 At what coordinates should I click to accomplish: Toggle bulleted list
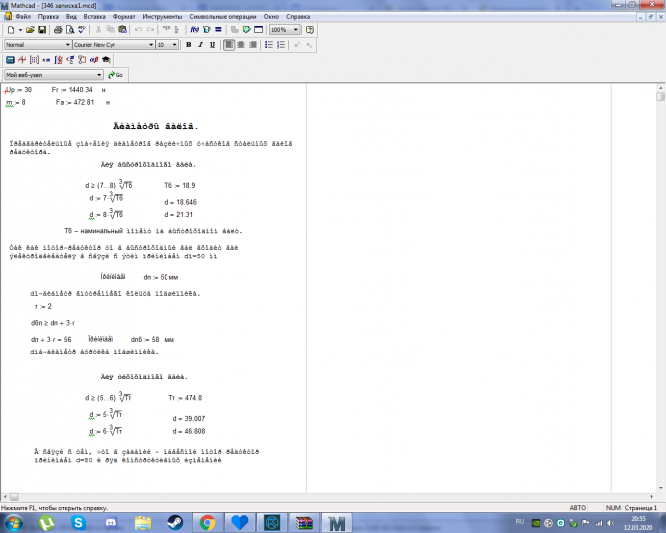(269, 45)
